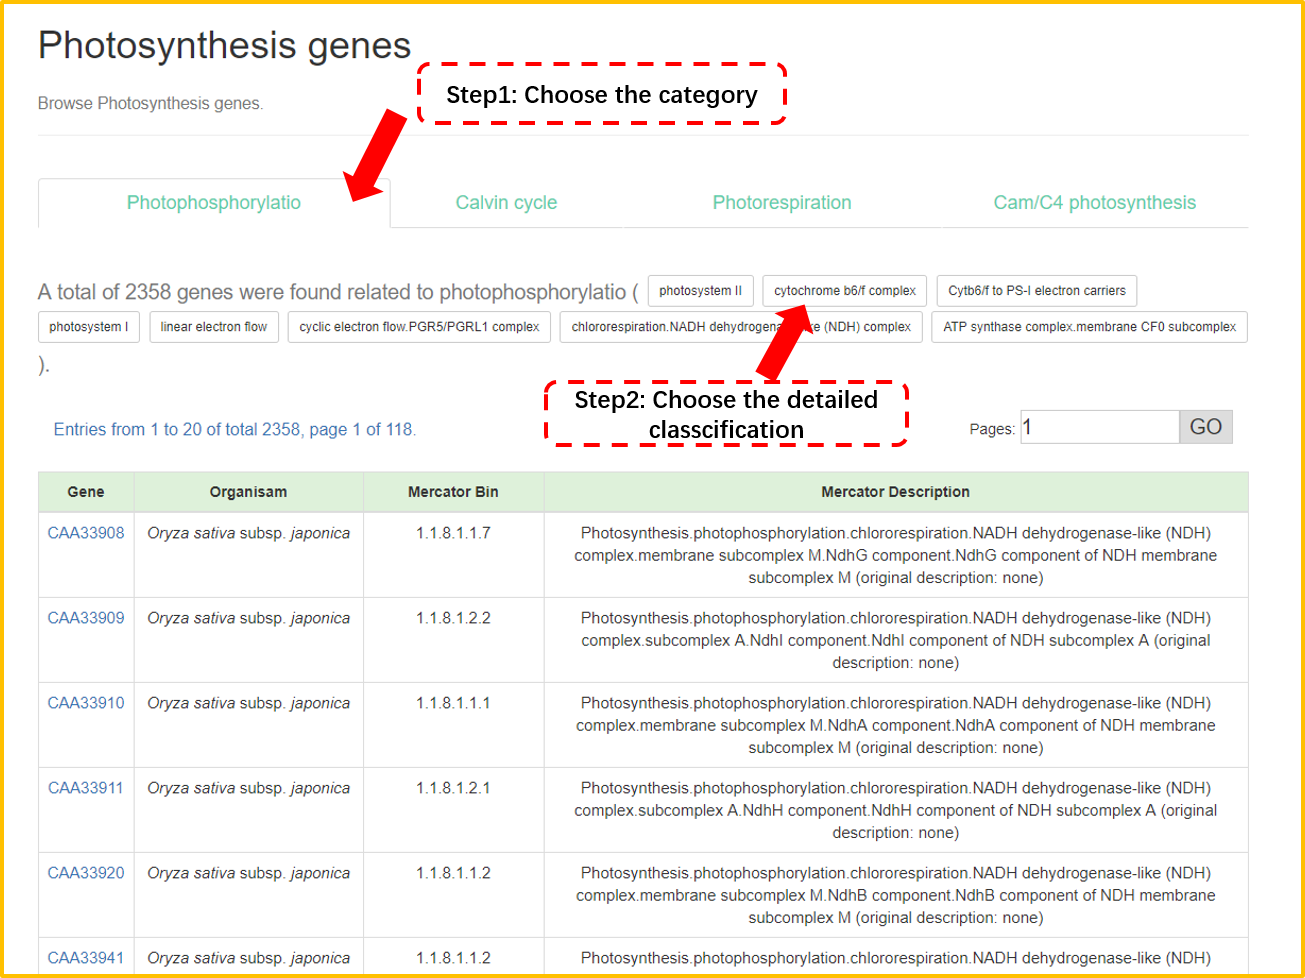
Task: Open the CAA33941 gene link
Action: click(x=86, y=958)
